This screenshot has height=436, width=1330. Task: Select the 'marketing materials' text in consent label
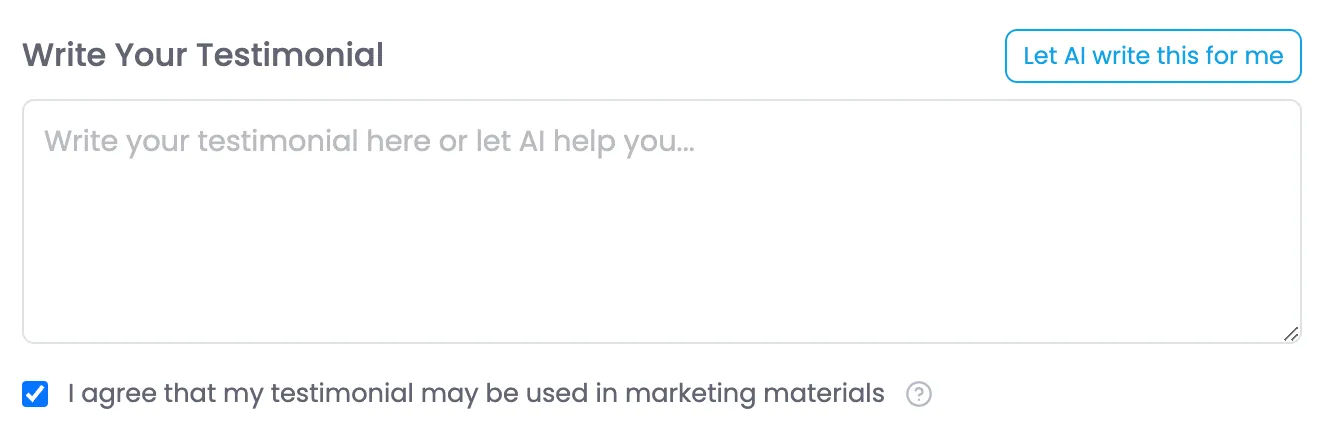pyautogui.click(x=755, y=394)
